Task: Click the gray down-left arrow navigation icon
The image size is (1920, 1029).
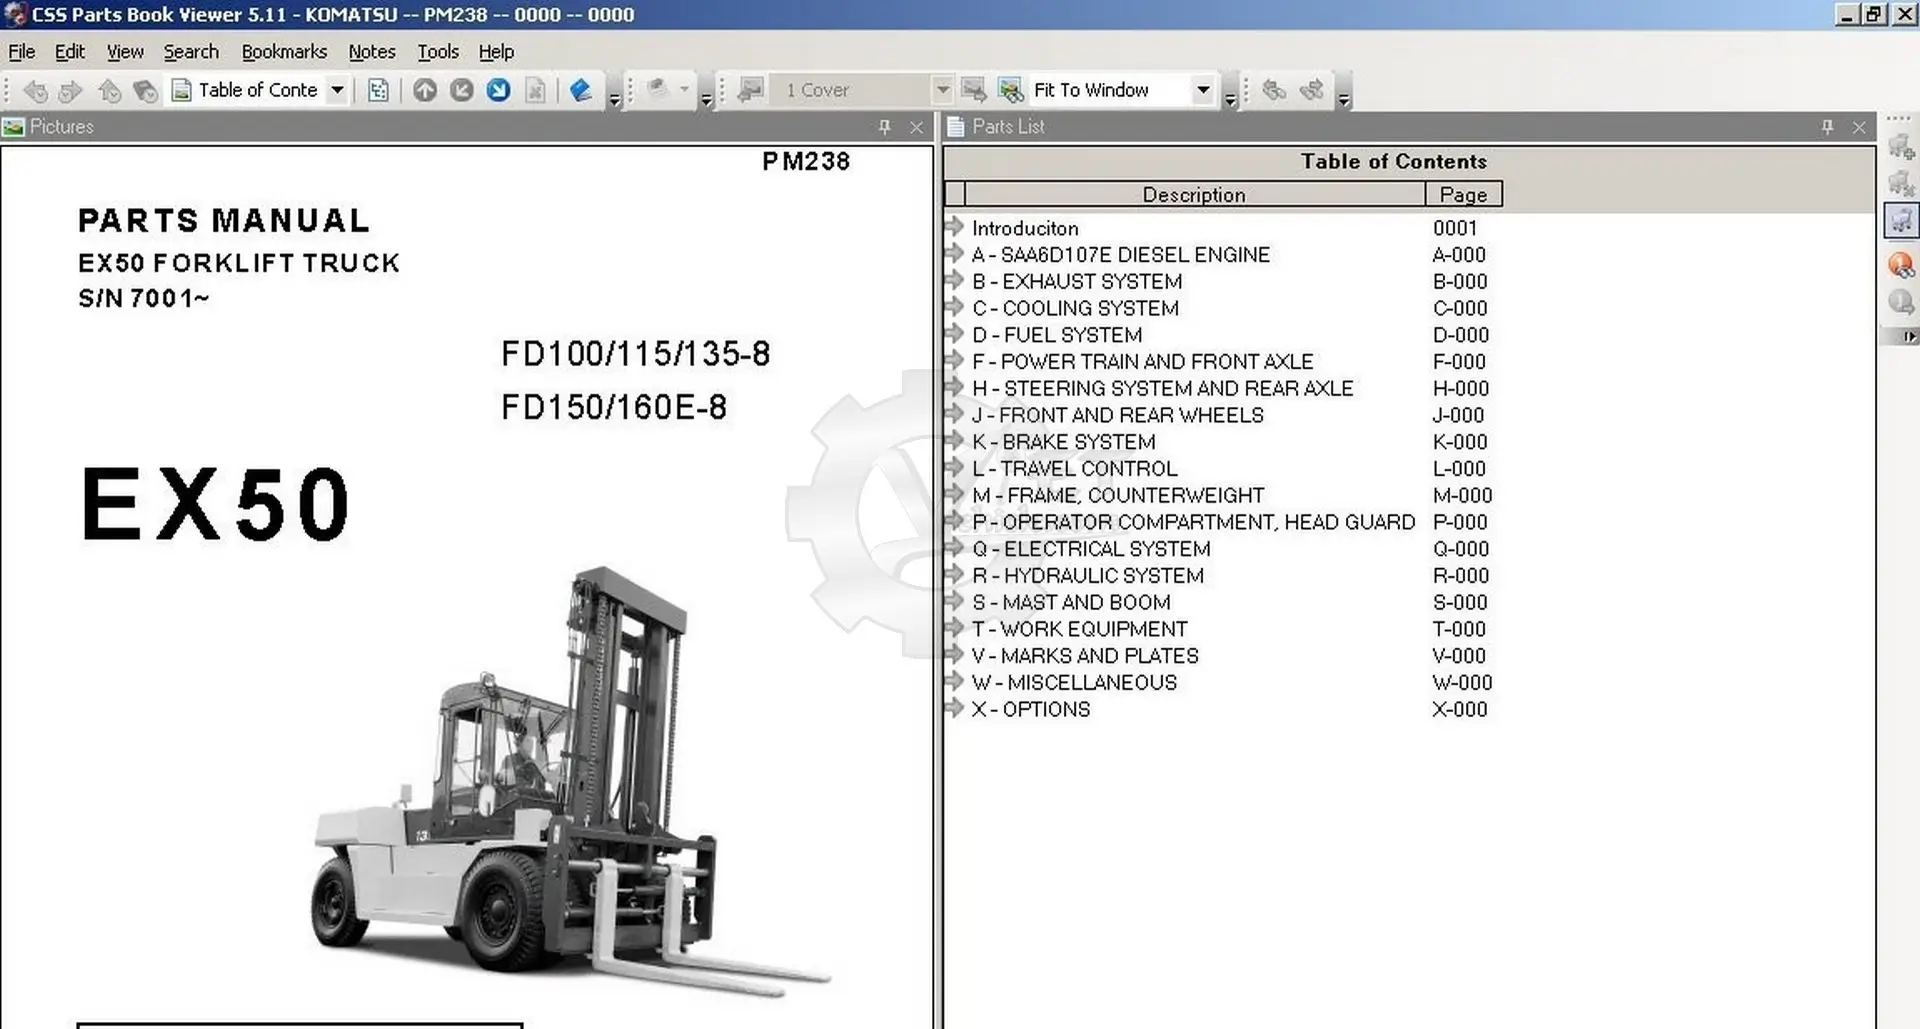Action: point(461,90)
